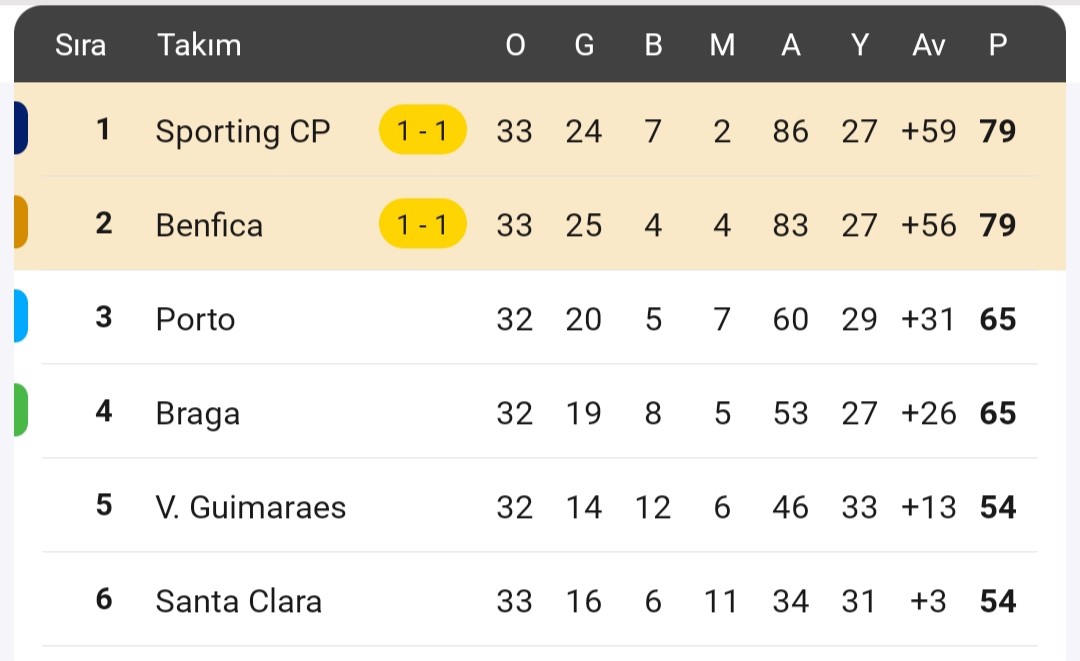Select Porto in the standings
This screenshot has width=1080, height=661.
tap(196, 319)
